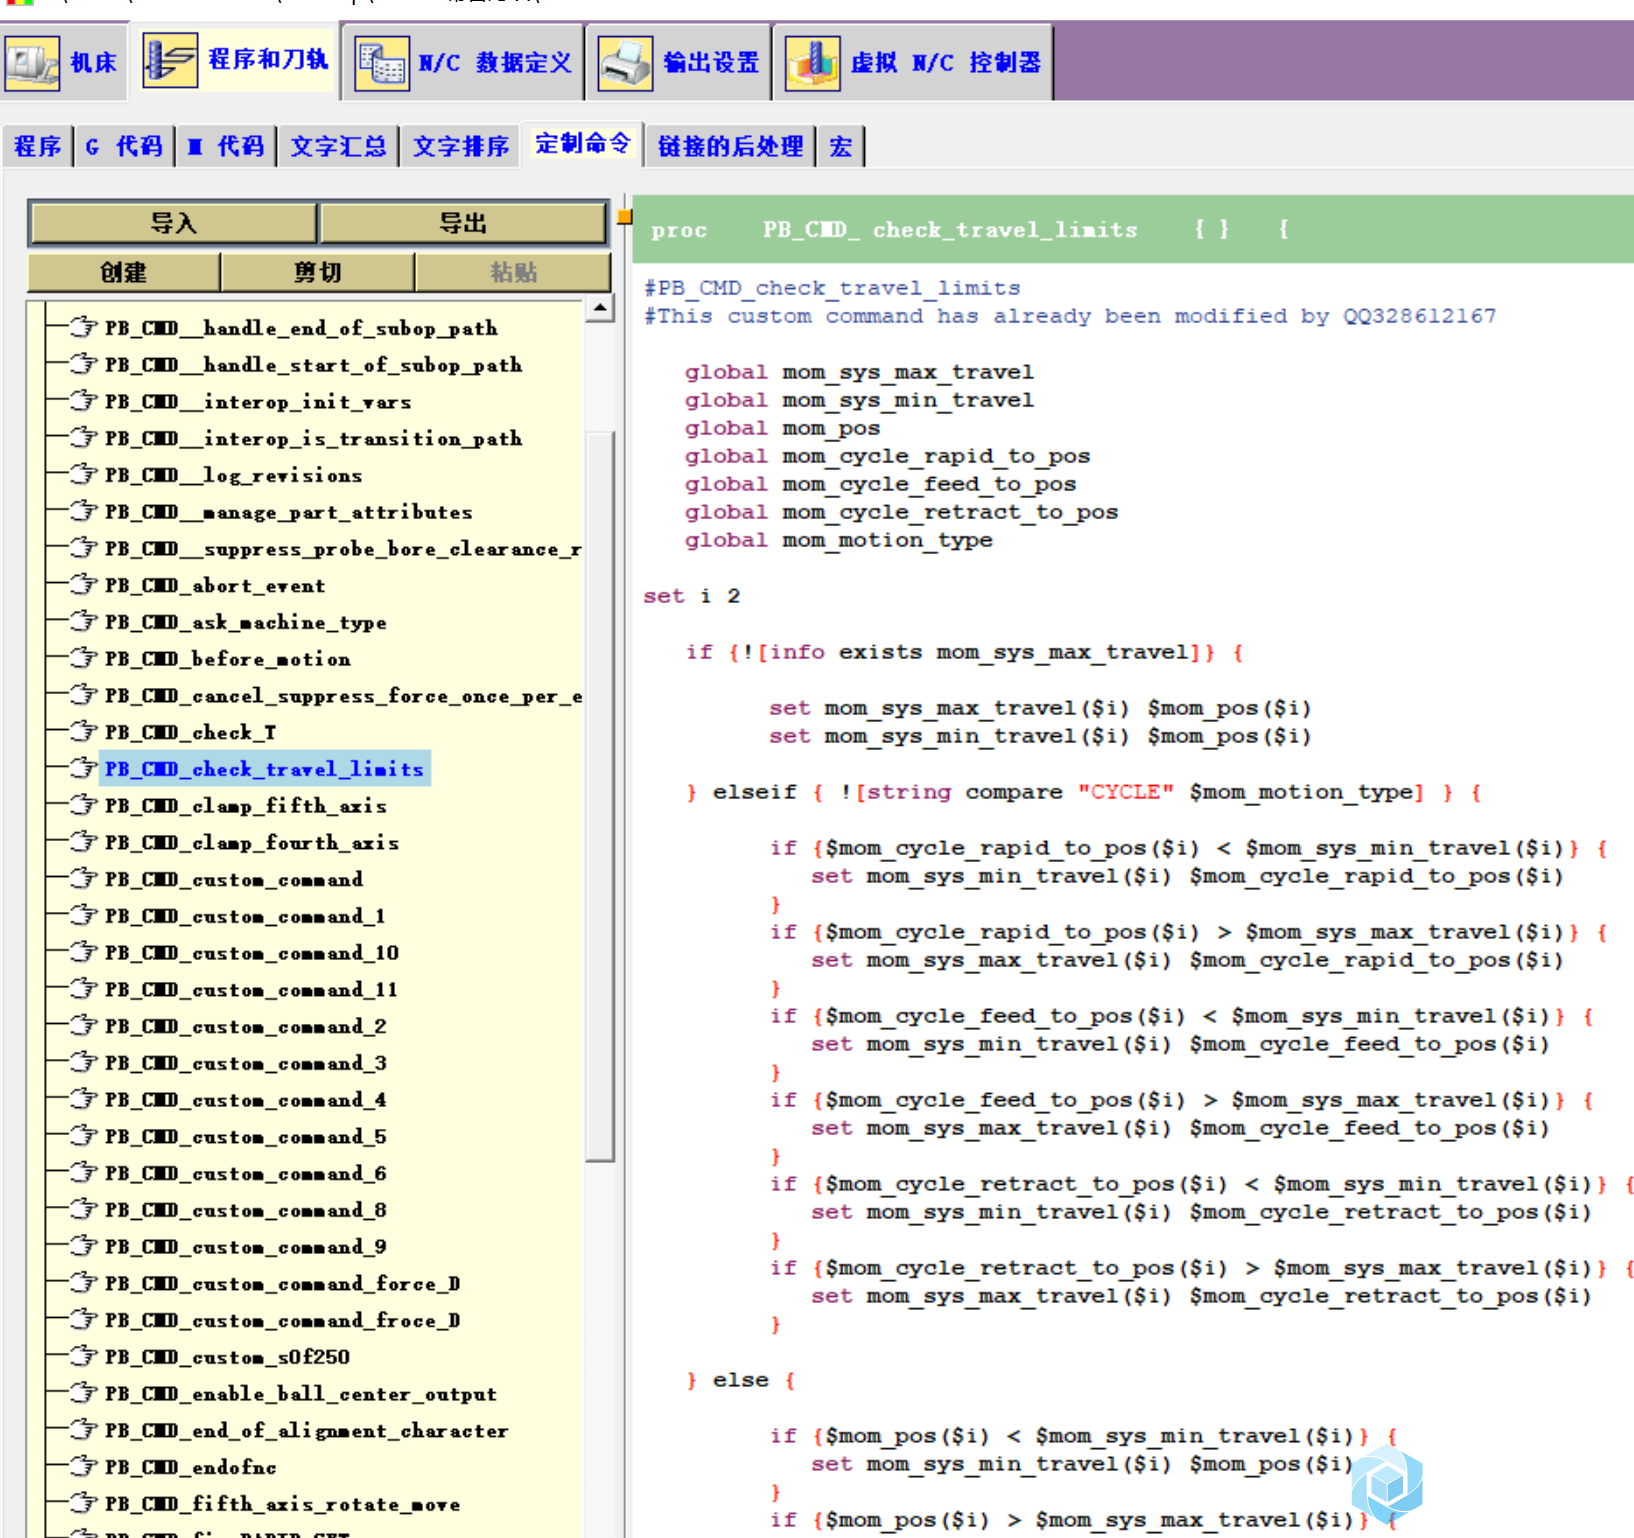Select the G 代码 sub-tab

(125, 147)
